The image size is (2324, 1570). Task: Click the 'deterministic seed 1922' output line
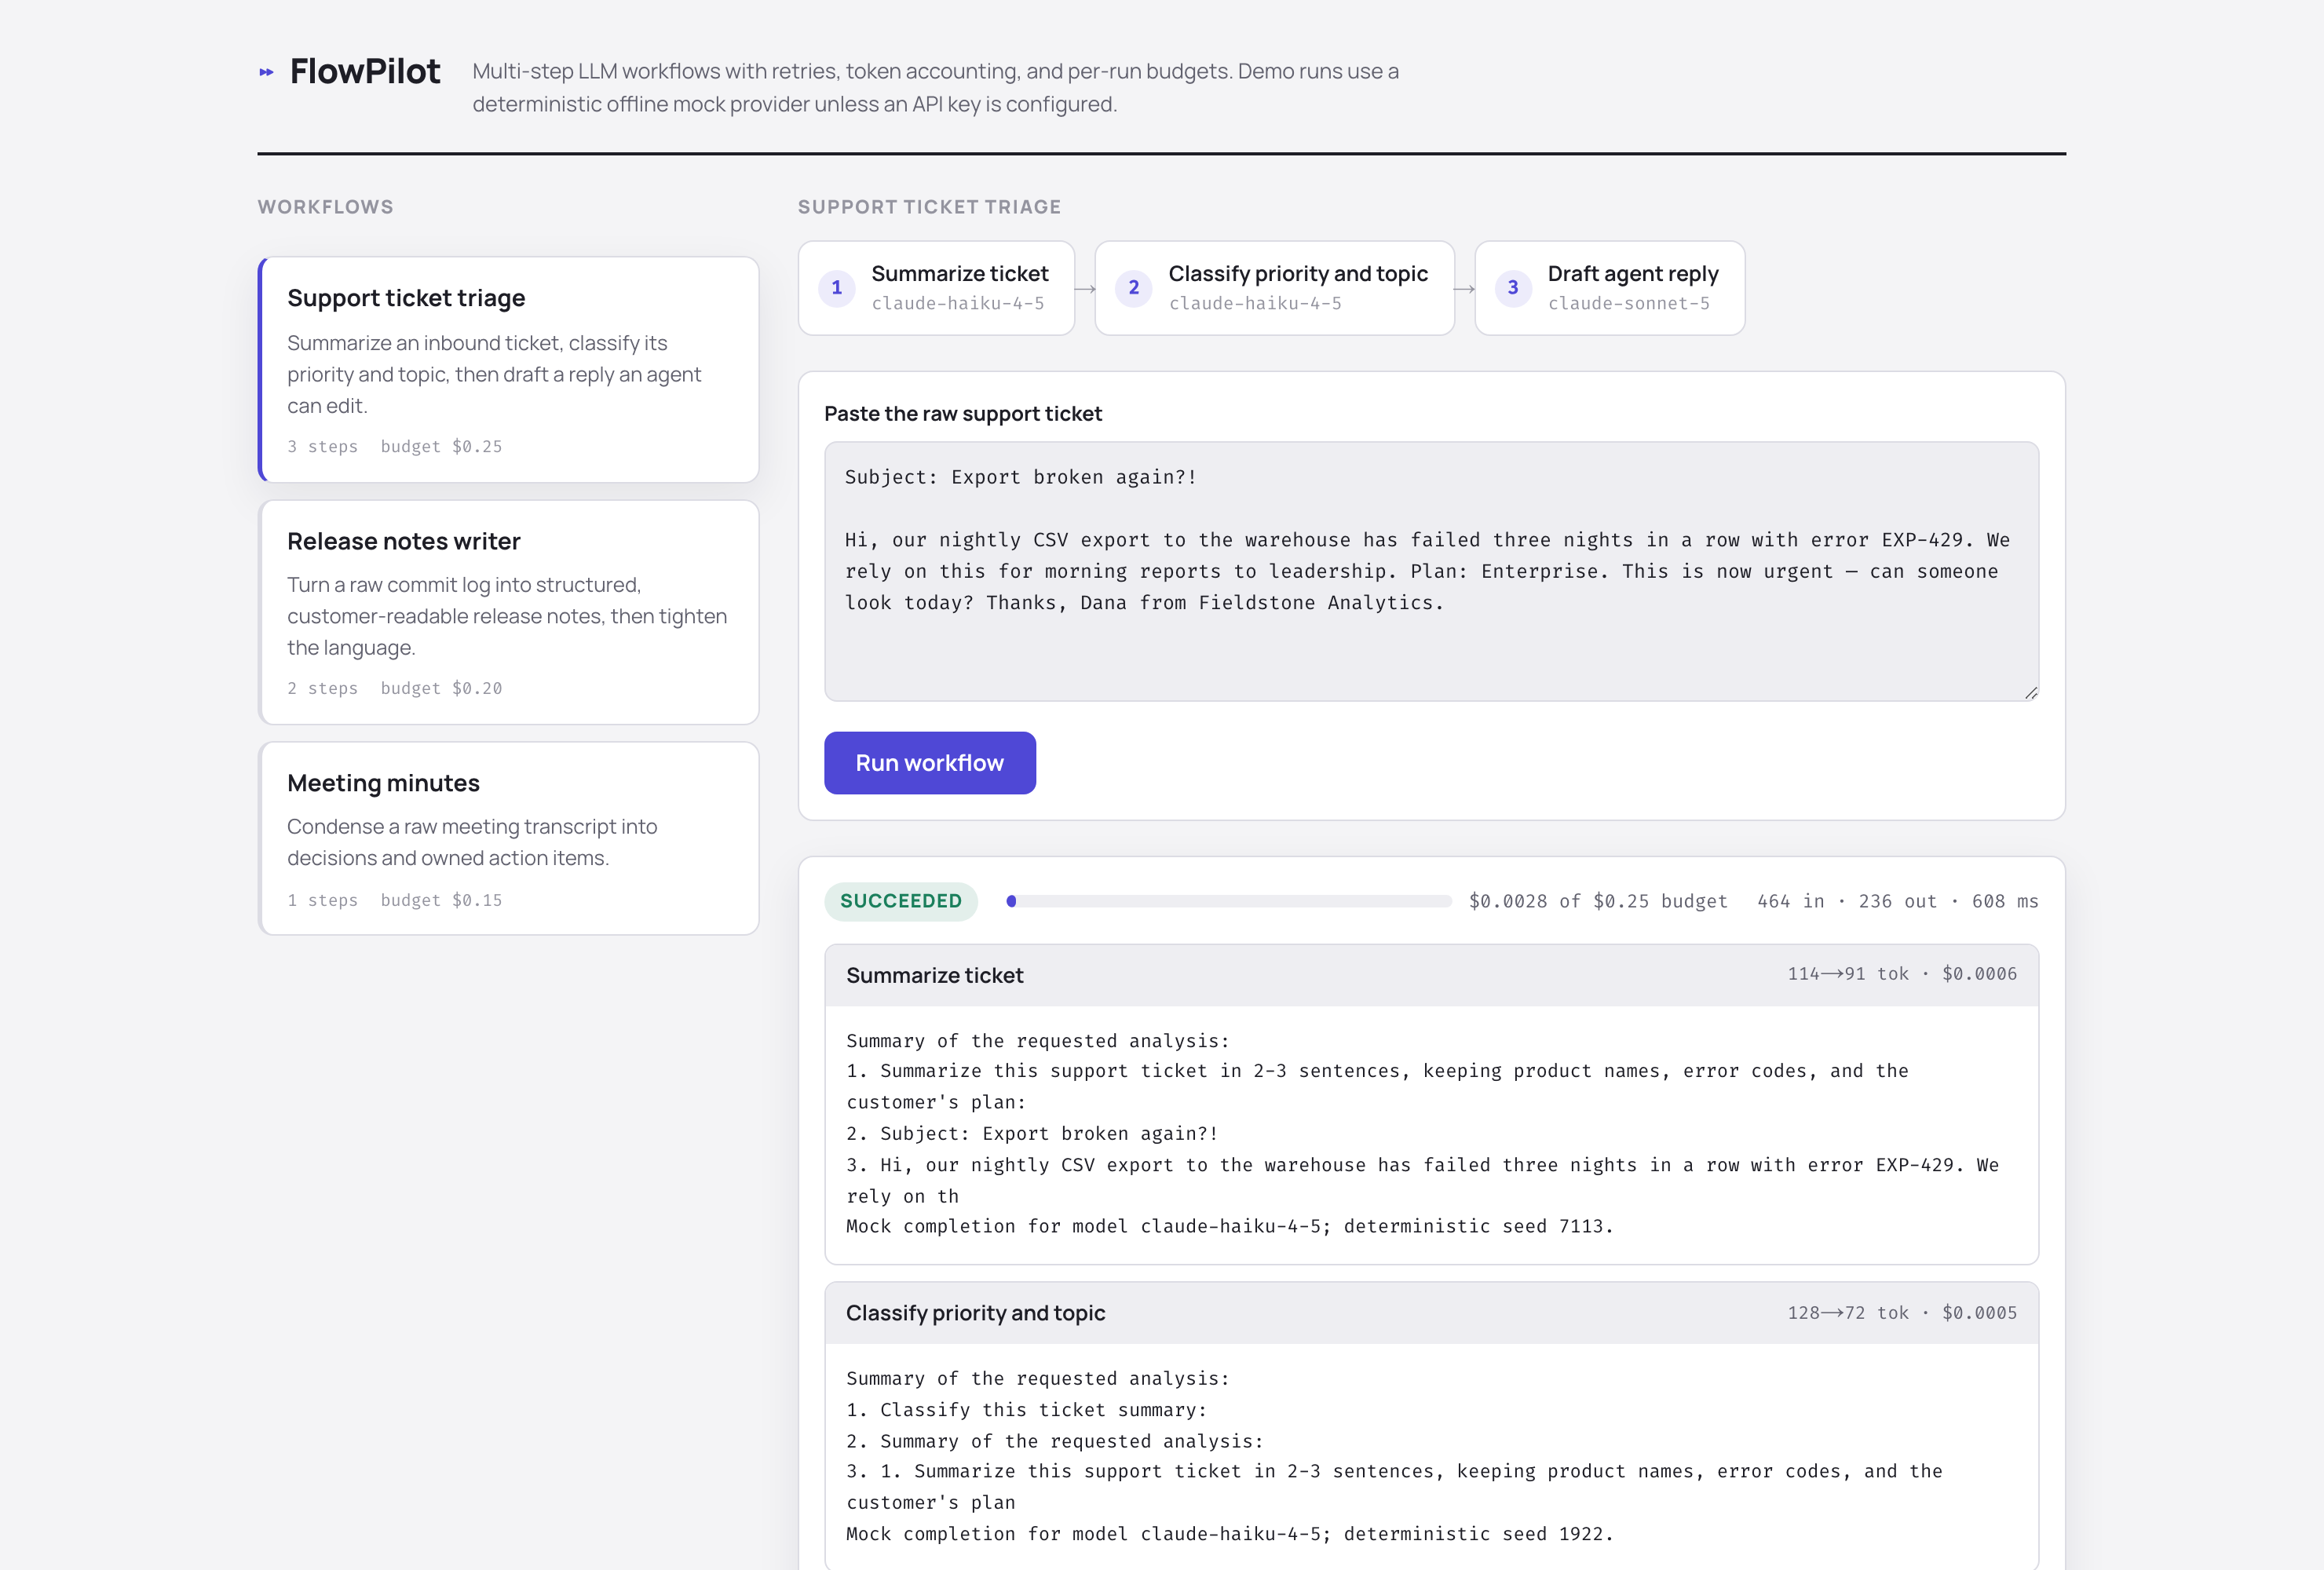(x=1229, y=1534)
